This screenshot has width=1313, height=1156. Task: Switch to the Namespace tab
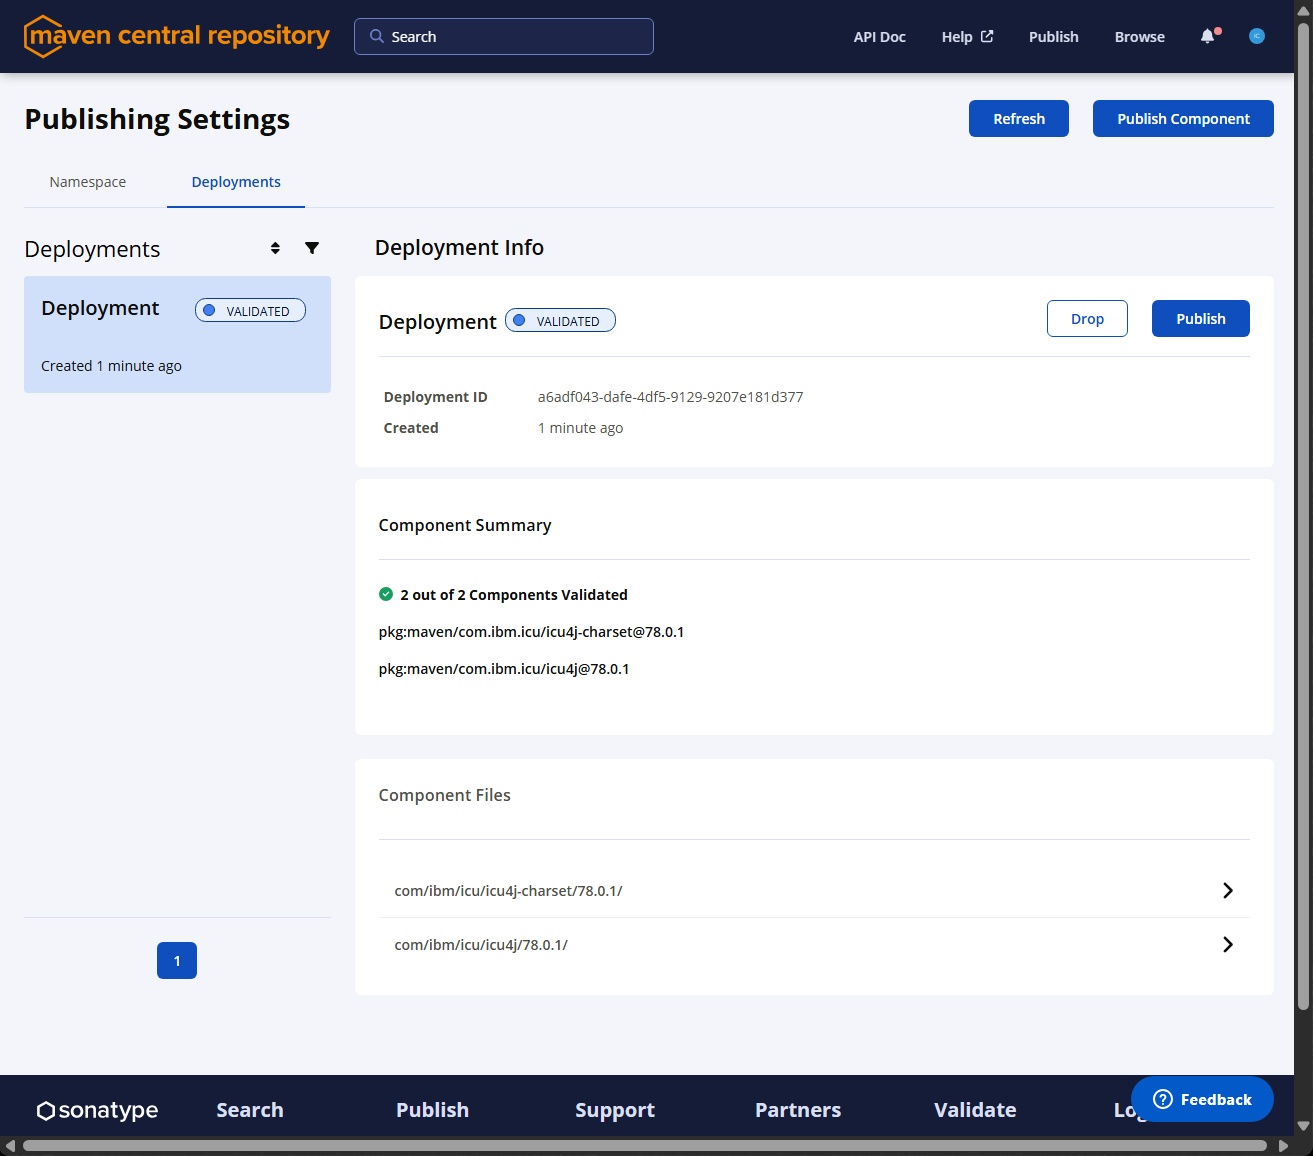(88, 182)
